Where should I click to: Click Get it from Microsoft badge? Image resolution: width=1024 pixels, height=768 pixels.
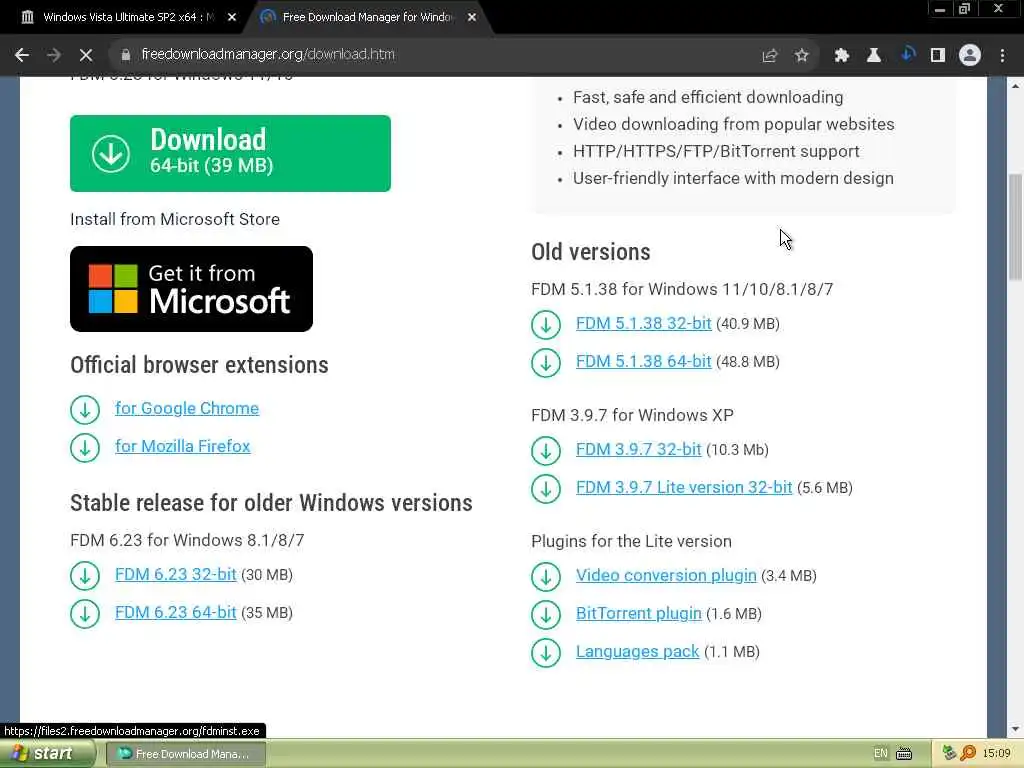click(191, 289)
